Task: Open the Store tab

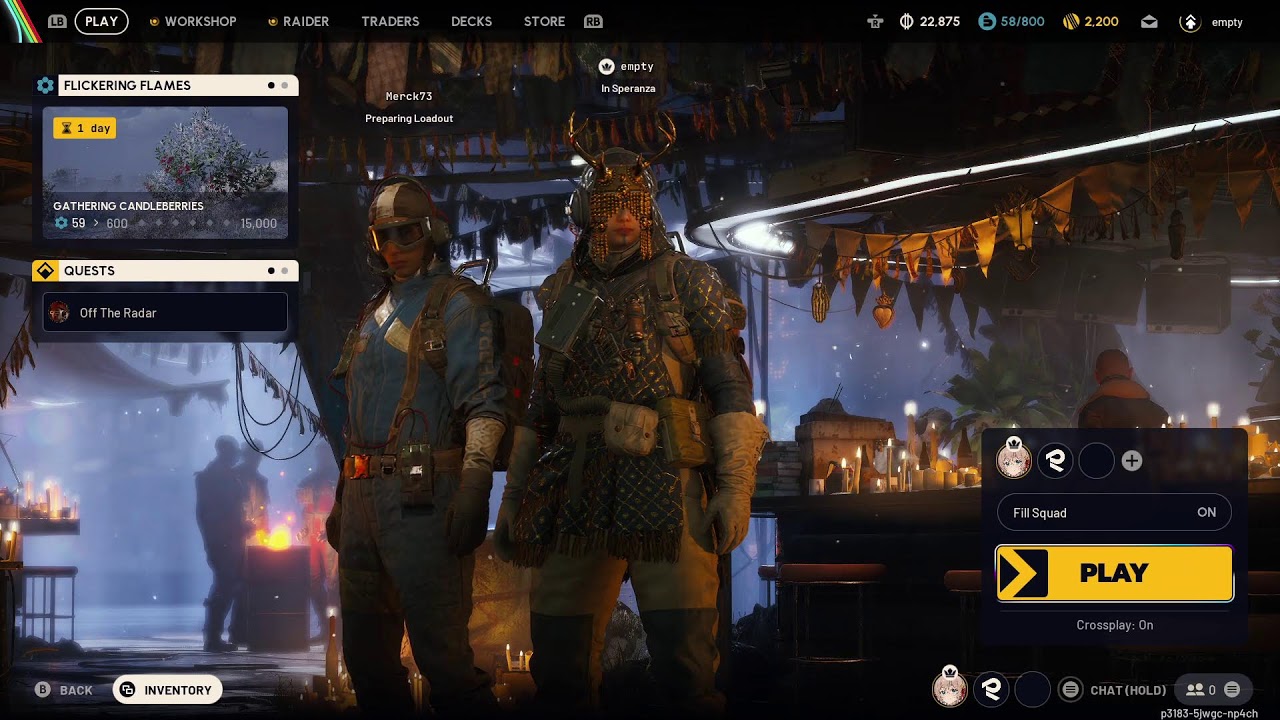Action: click(x=544, y=21)
